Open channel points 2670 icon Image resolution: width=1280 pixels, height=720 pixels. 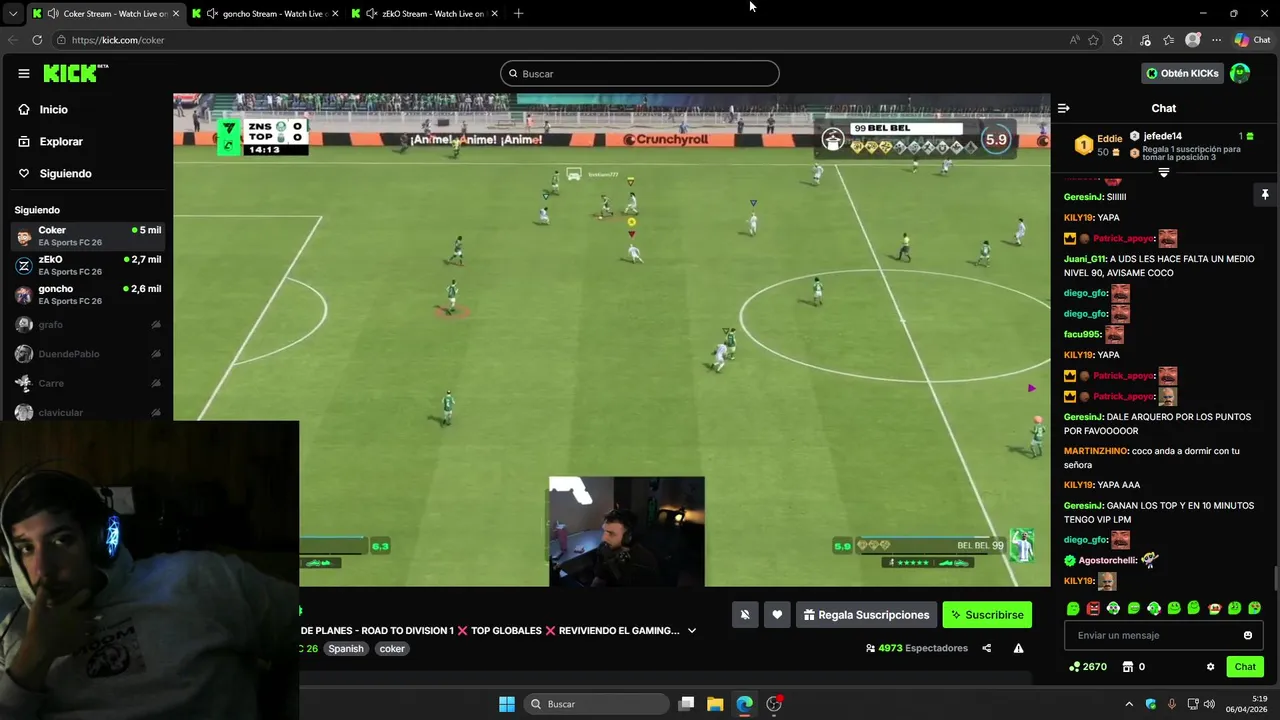(x=1087, y=667)
